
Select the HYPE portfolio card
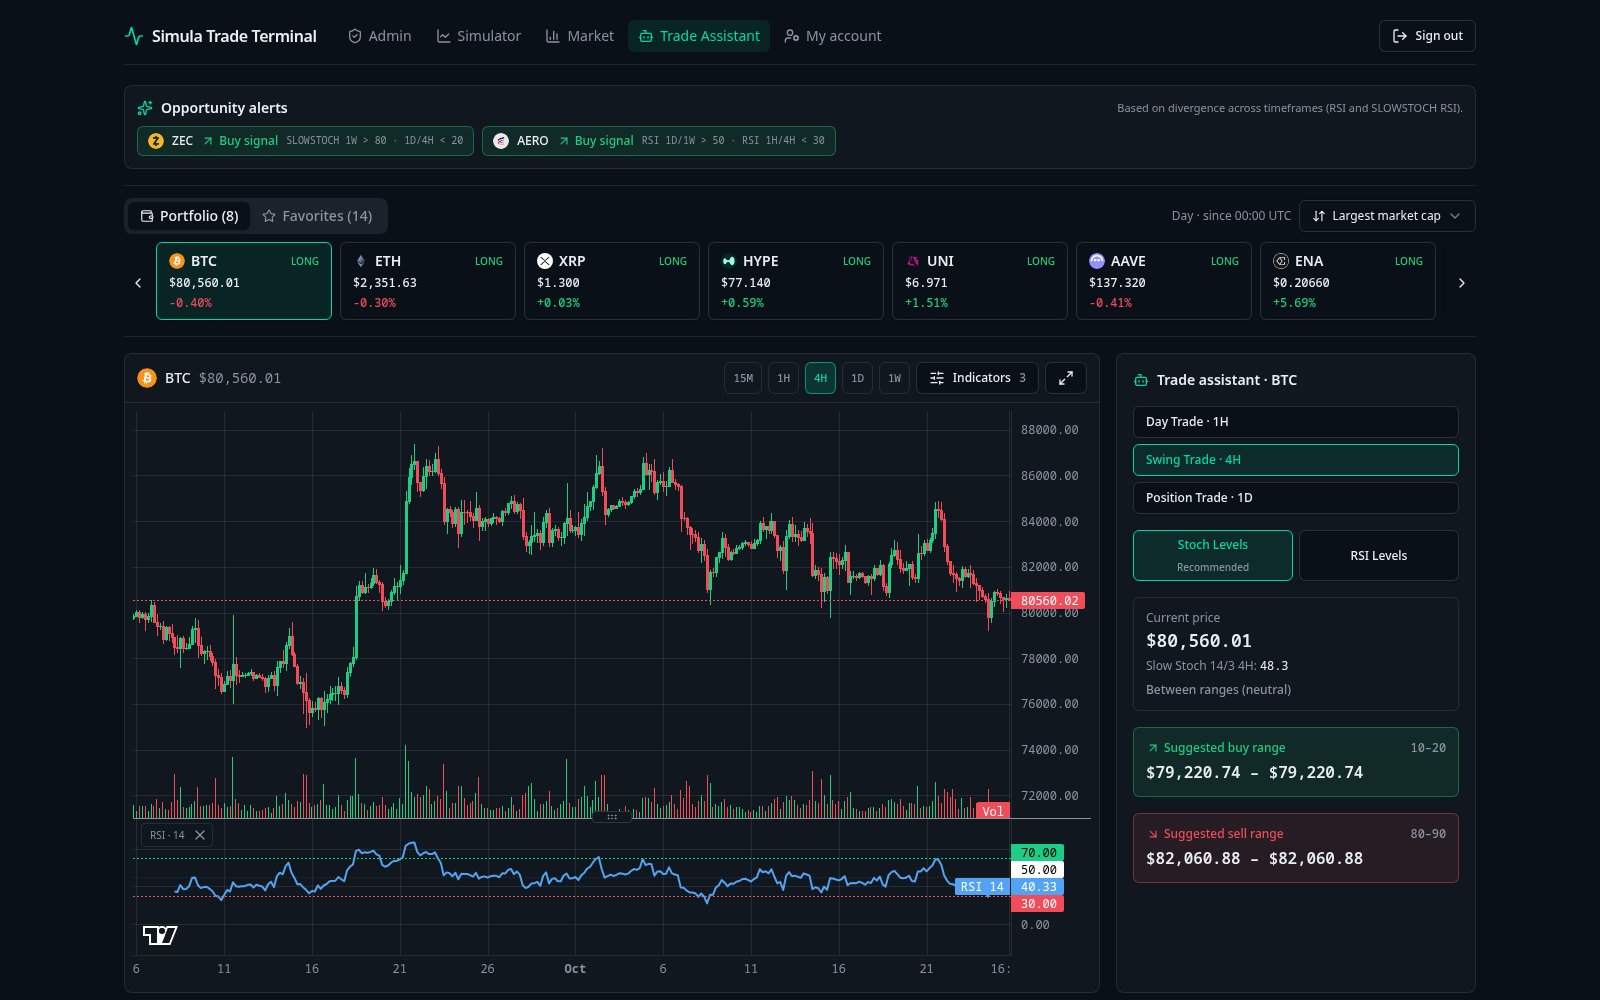pyautogui.click(x=796, y=281)
